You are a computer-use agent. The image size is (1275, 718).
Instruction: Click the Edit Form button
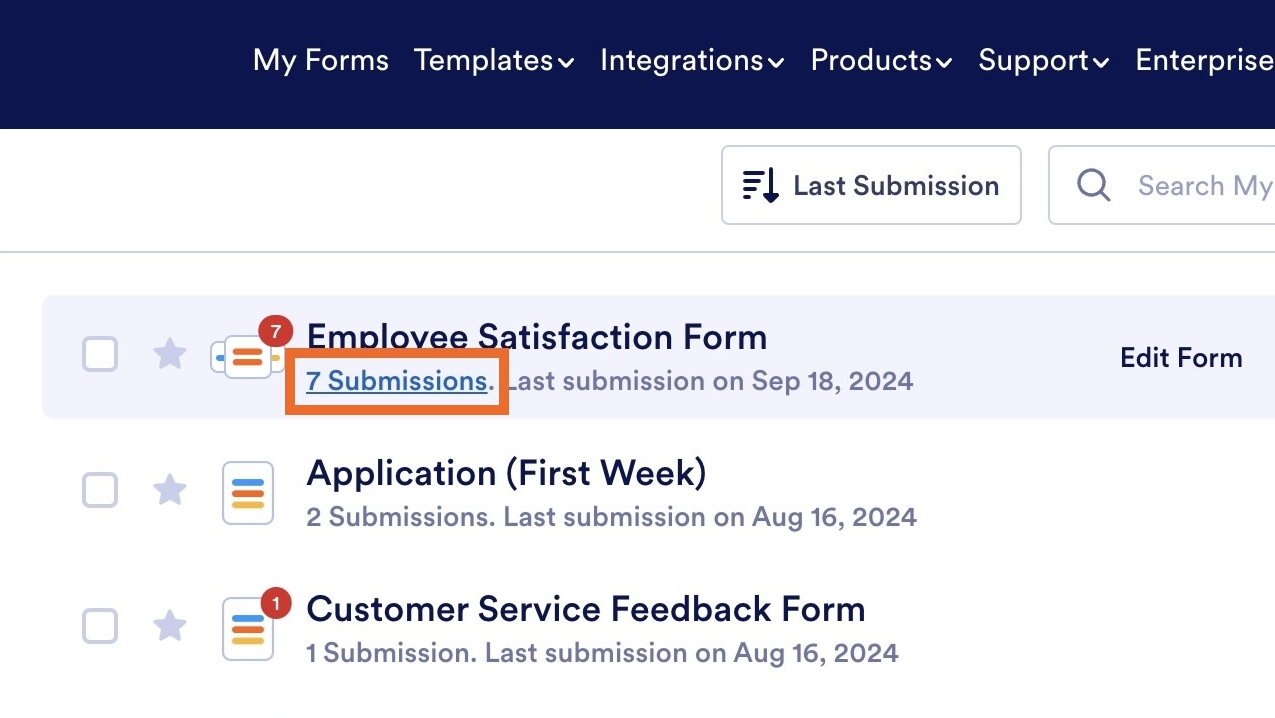pos(1181,358)
